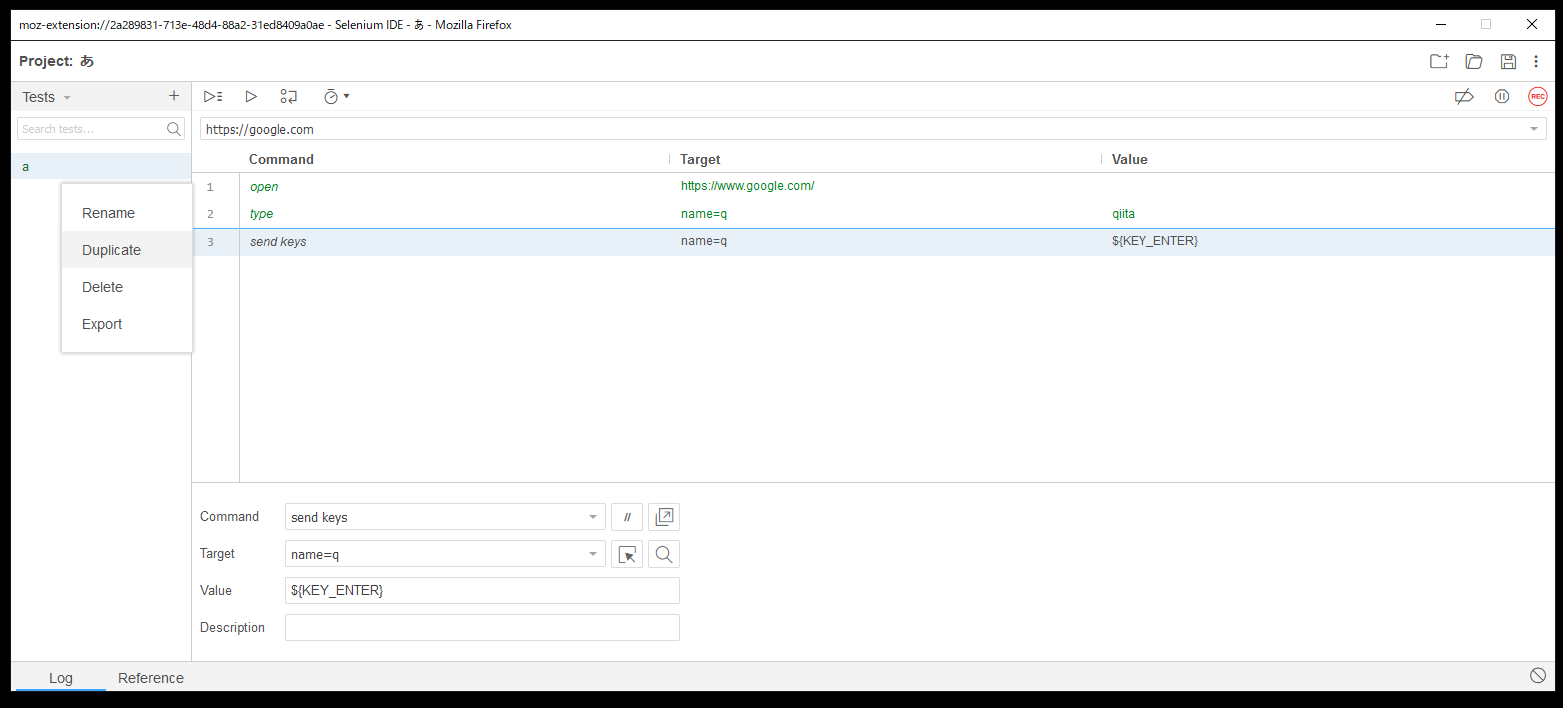This screenshot has height=708, width=1563.
Task: Focus the Description field
Action: point(482,627)
